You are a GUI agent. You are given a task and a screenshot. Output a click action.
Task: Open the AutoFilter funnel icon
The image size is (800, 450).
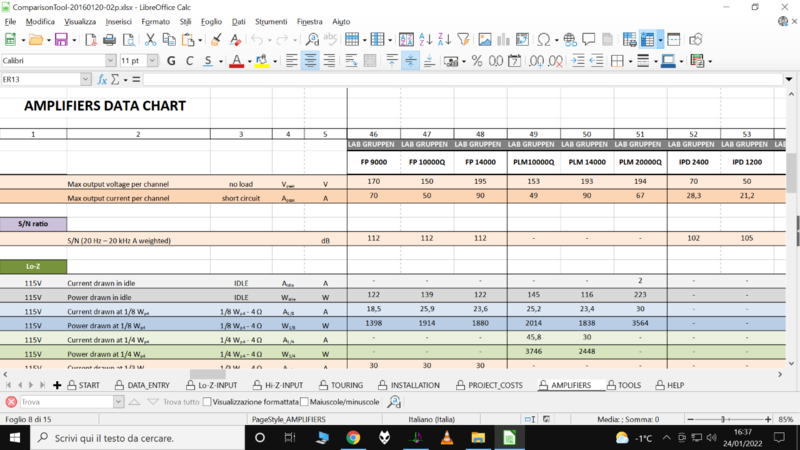pos(463,40)
